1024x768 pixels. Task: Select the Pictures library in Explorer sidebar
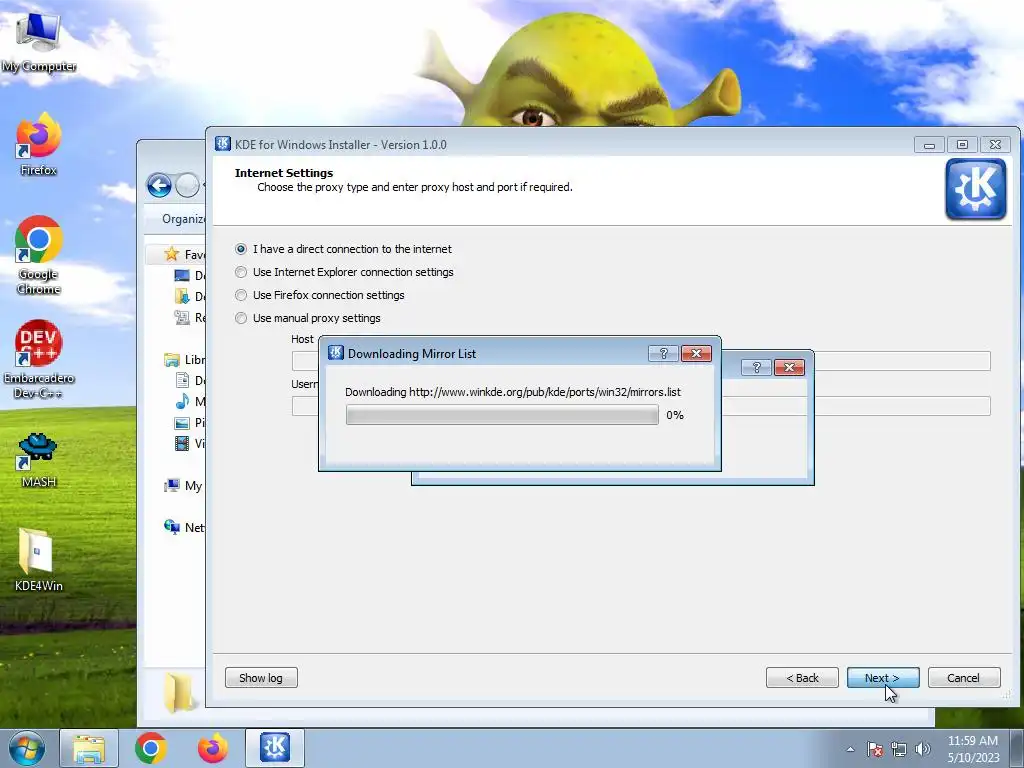click(191, 423)
